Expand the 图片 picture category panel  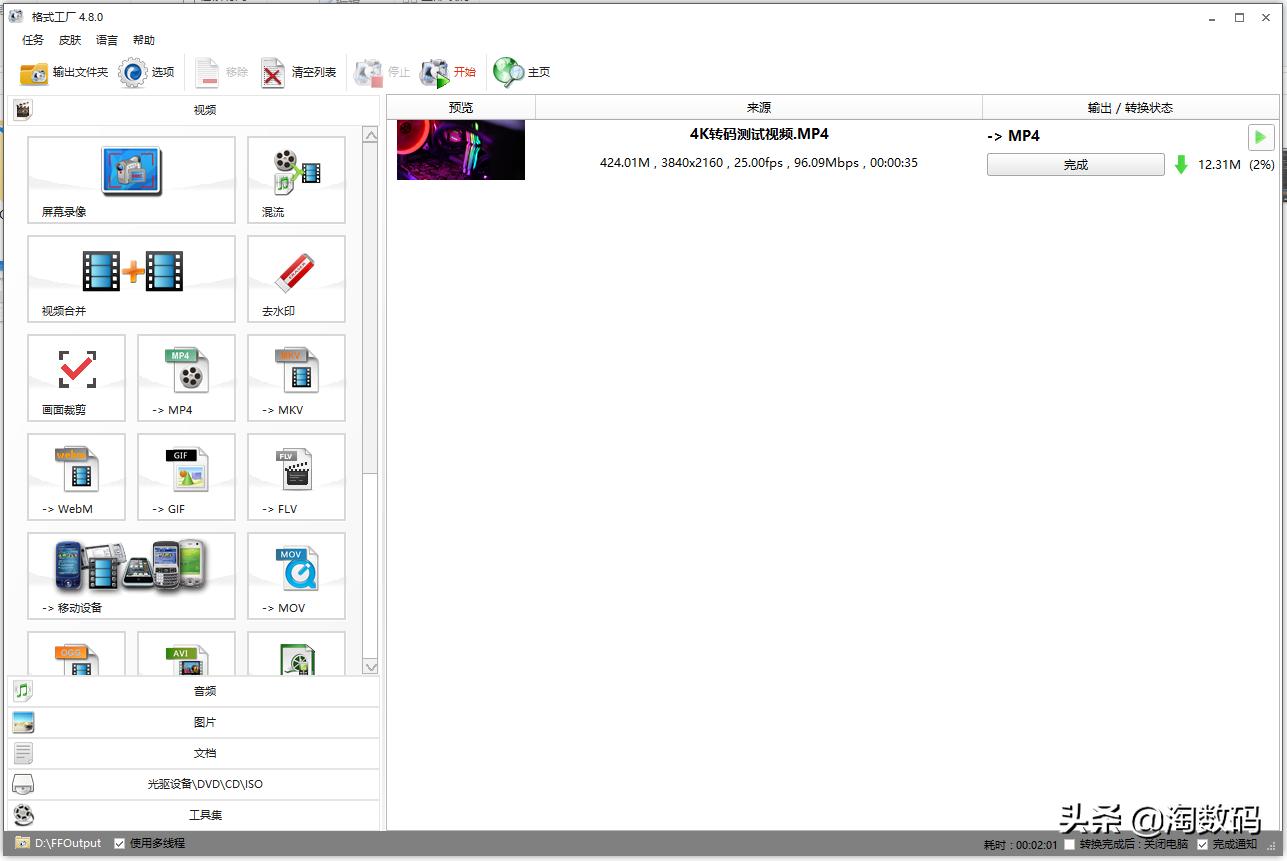point(204,722)
